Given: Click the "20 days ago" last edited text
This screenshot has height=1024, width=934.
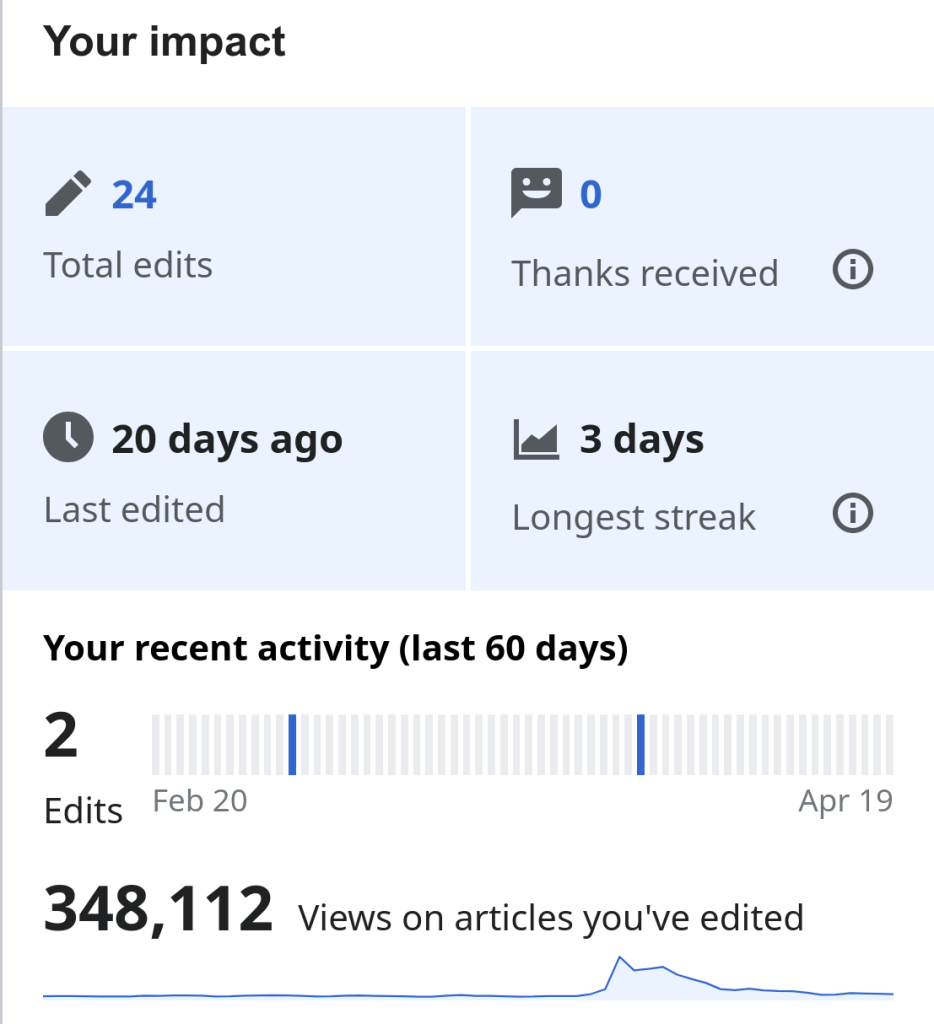Looking at the screenshot, I should [227, 440].
